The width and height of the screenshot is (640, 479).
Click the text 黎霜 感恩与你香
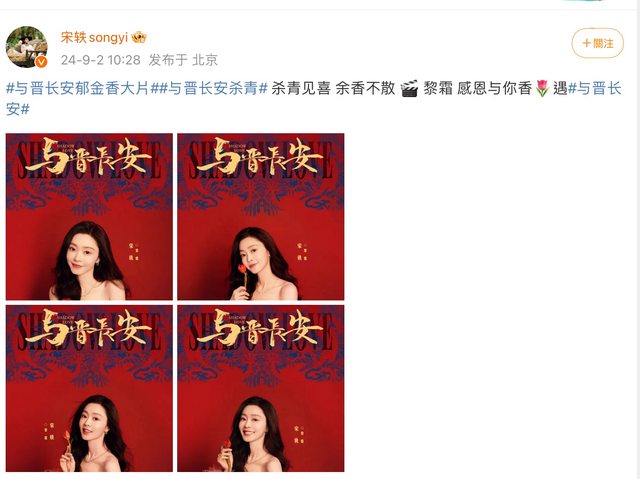(478, 88)
